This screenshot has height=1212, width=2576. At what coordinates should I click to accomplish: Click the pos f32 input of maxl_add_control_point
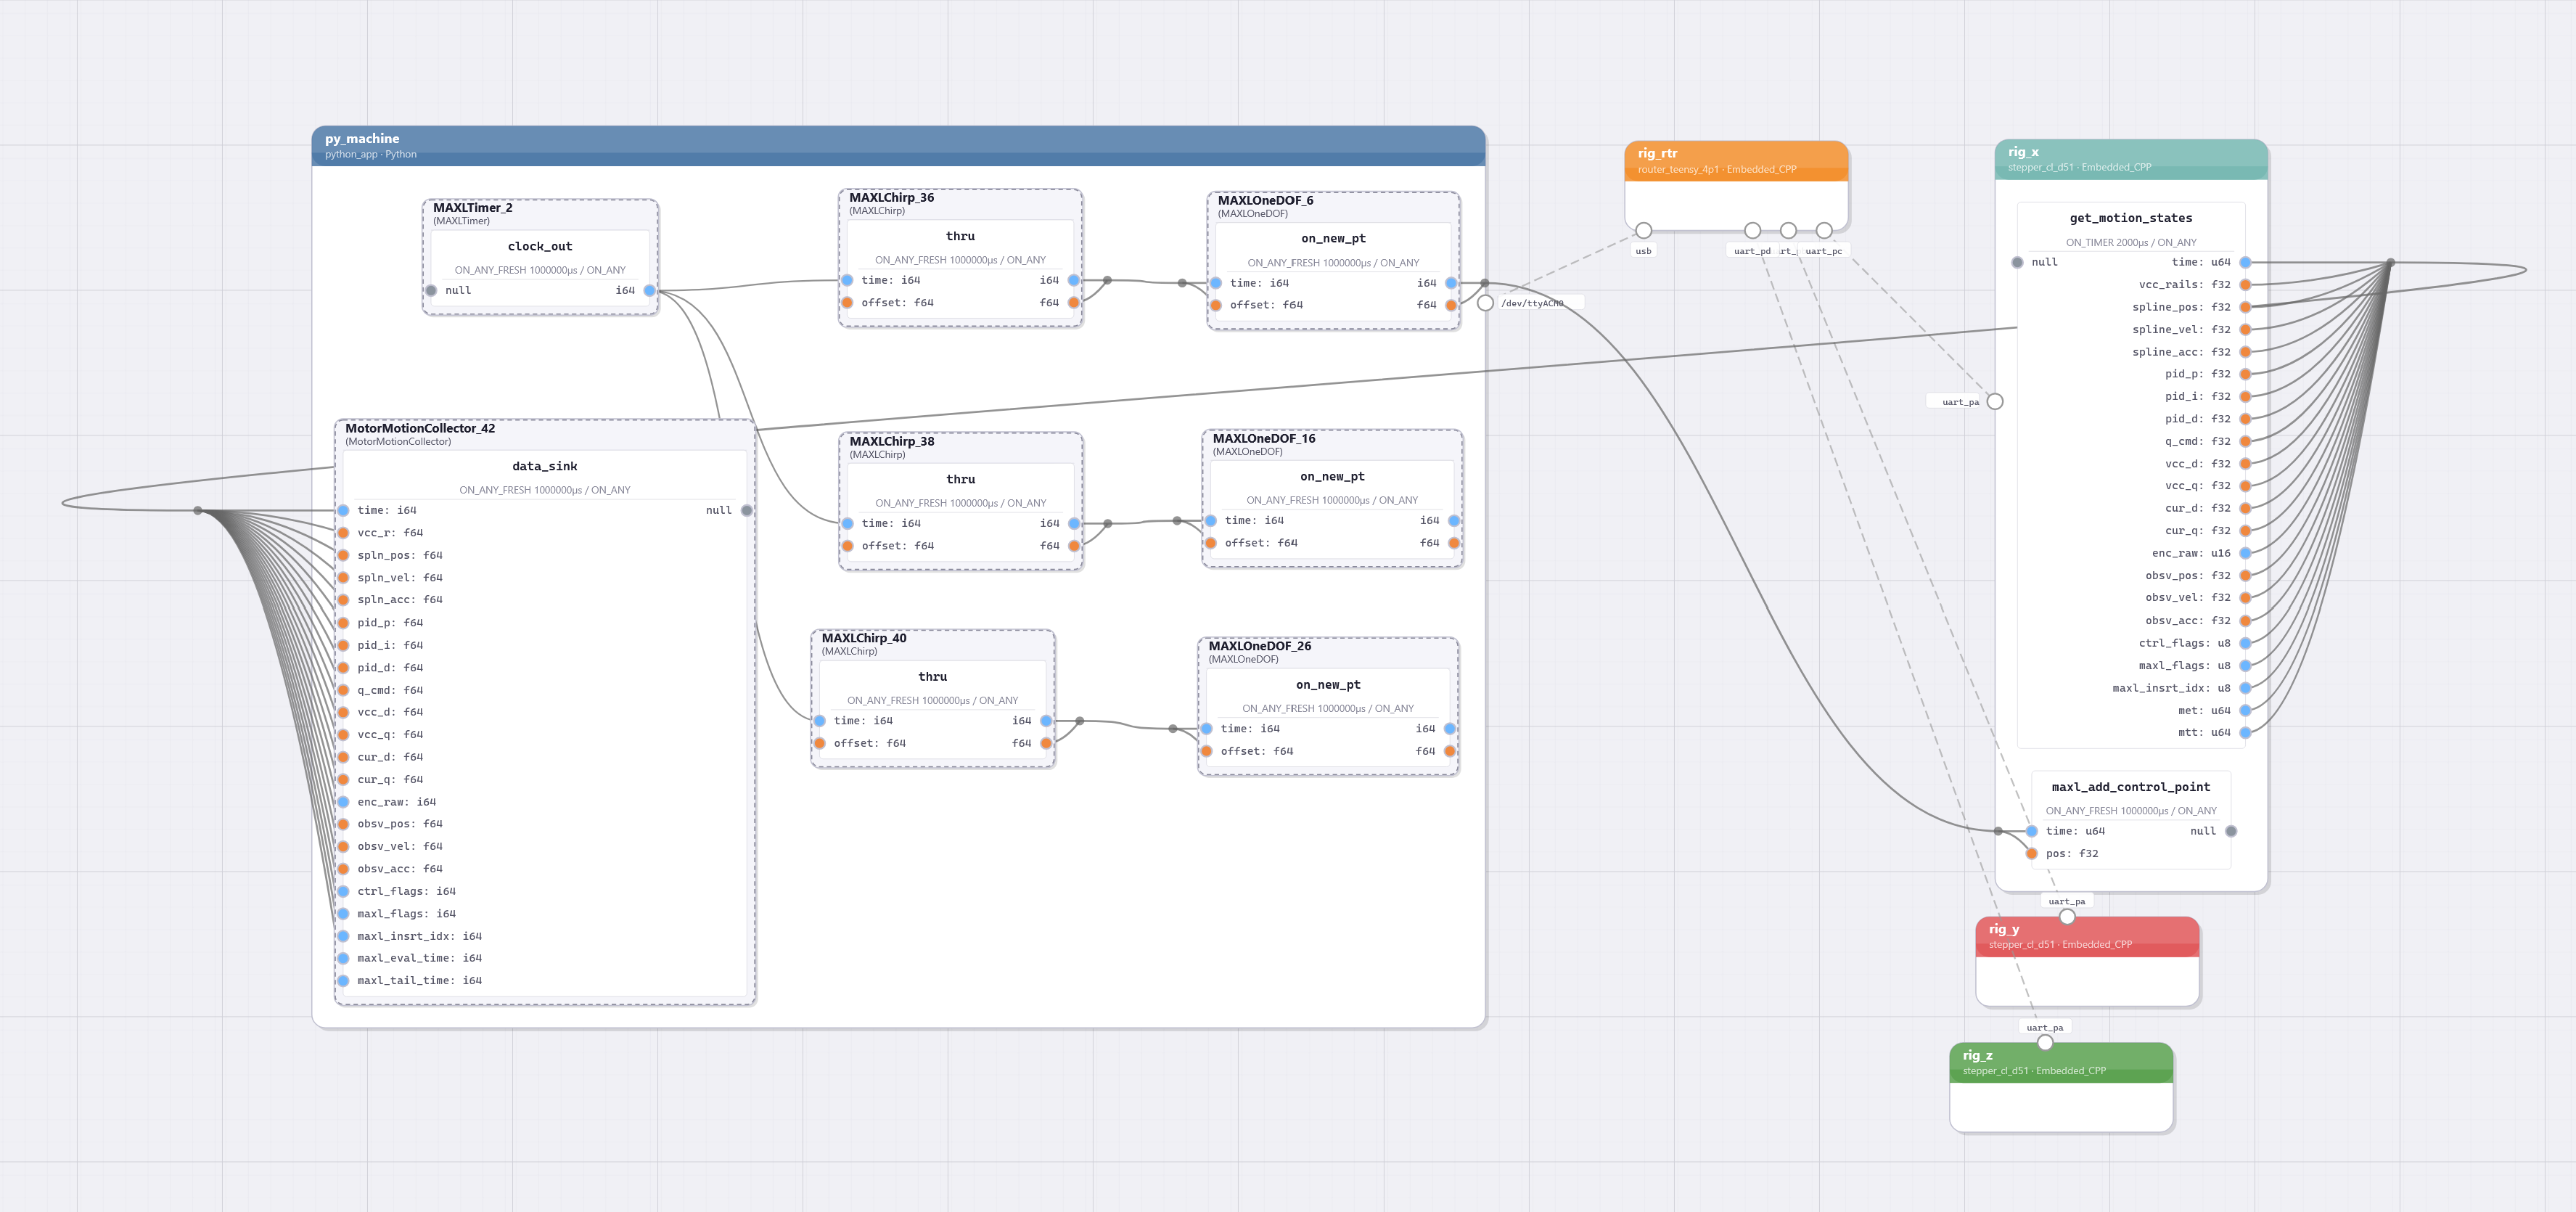(x=2031, y=853)
